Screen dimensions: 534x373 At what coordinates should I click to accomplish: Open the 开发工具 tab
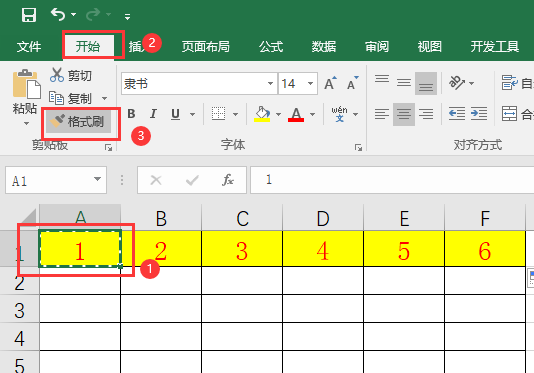pyautogui.click(x=494, y=47)
